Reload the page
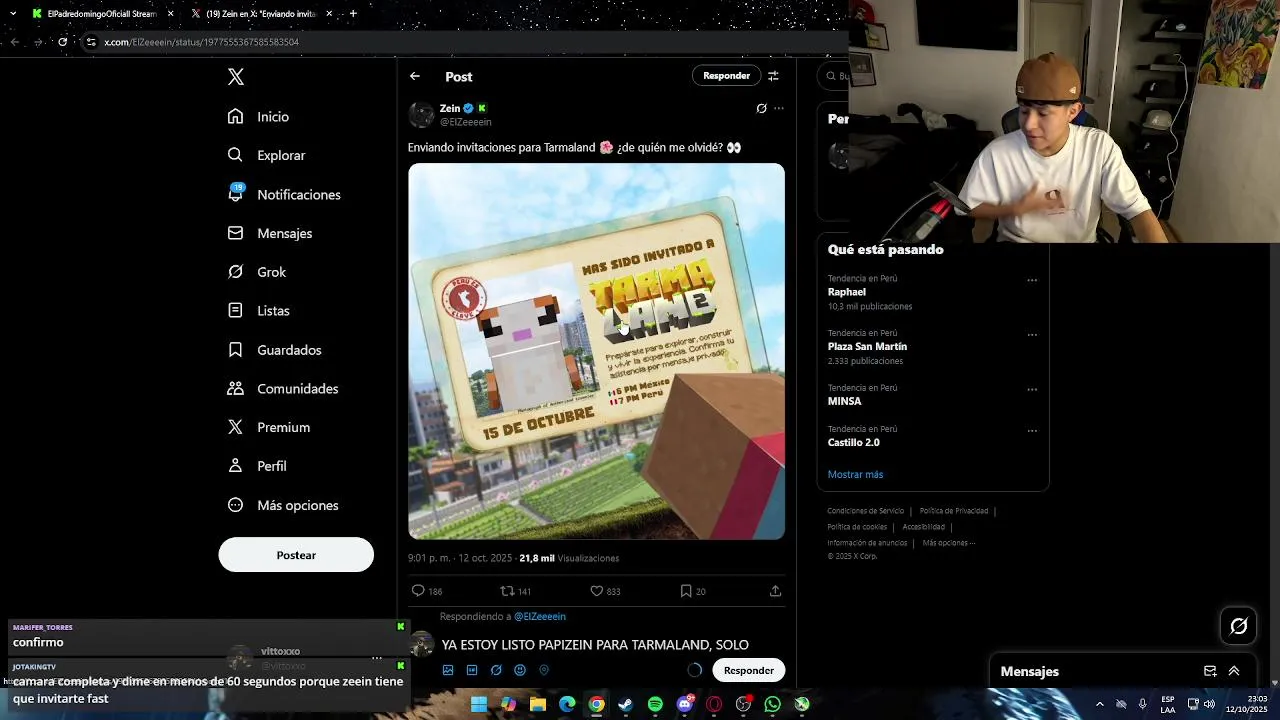The image size is (1280, 720). click(62, 42)
